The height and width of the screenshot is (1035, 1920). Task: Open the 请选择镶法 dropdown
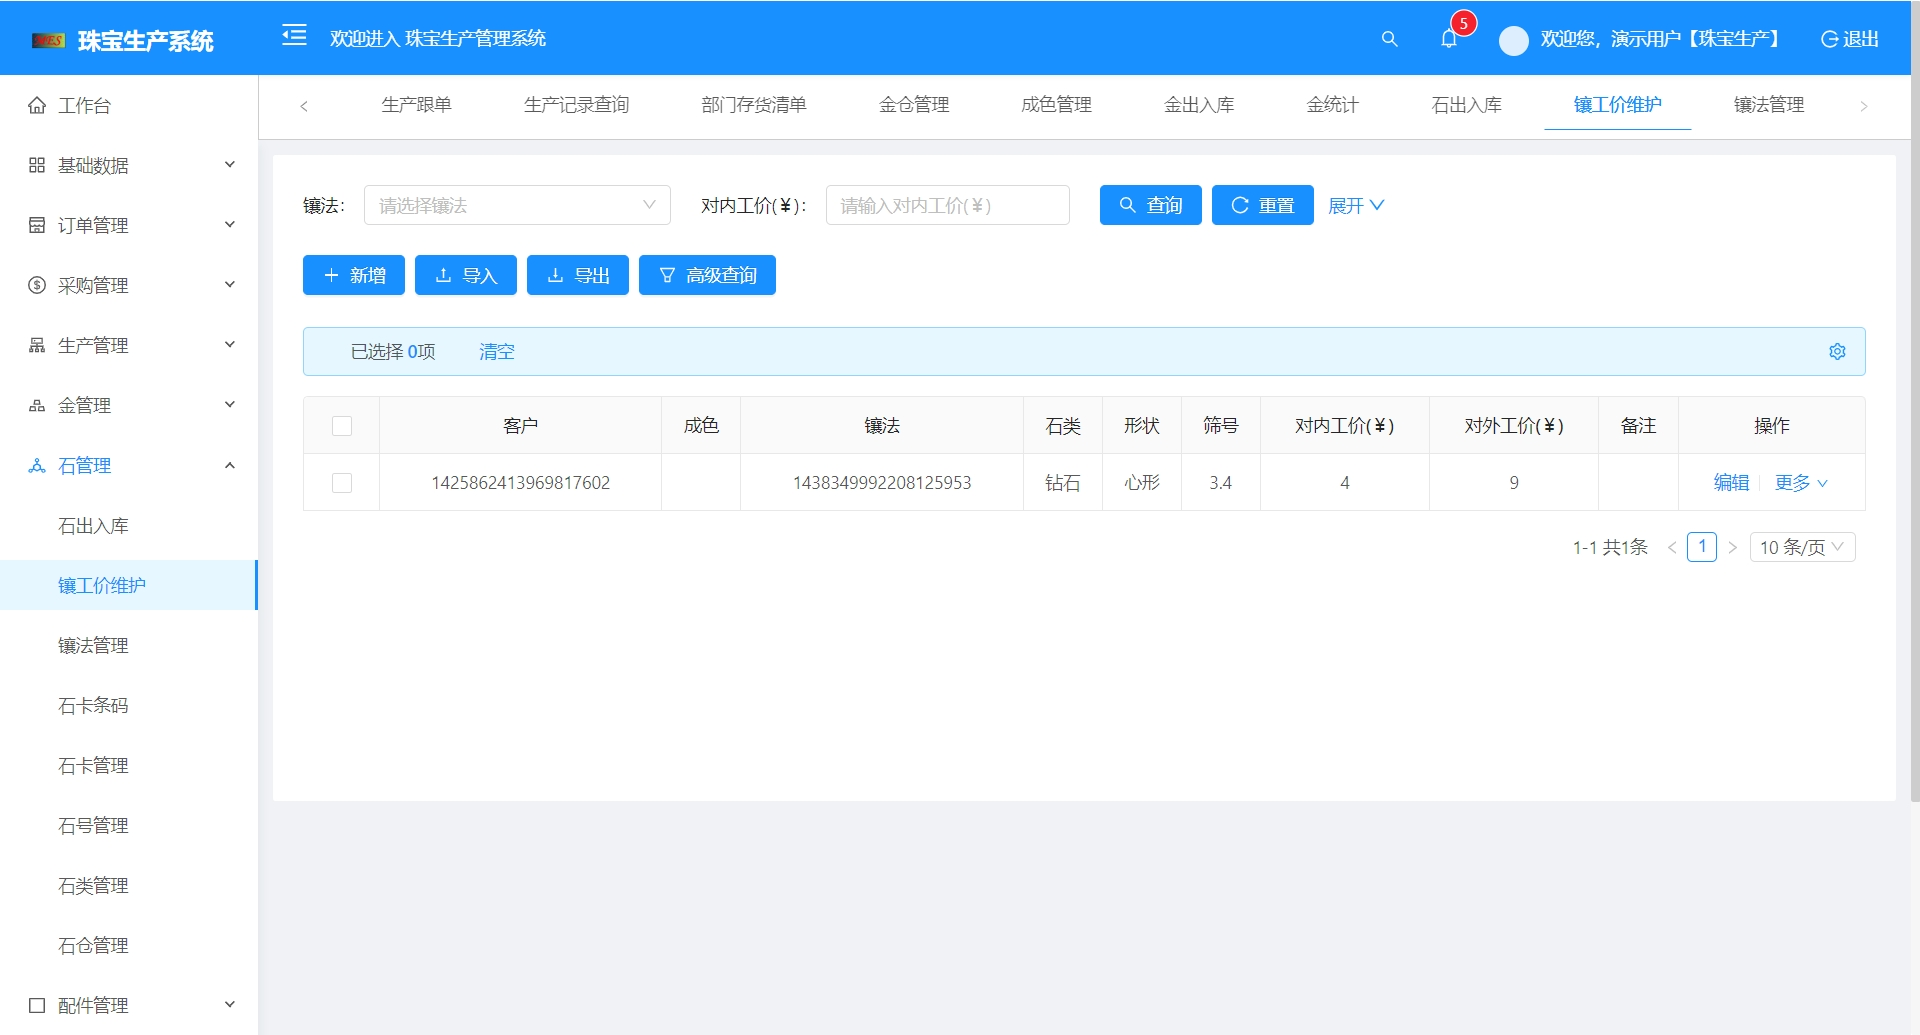point(517,205)
